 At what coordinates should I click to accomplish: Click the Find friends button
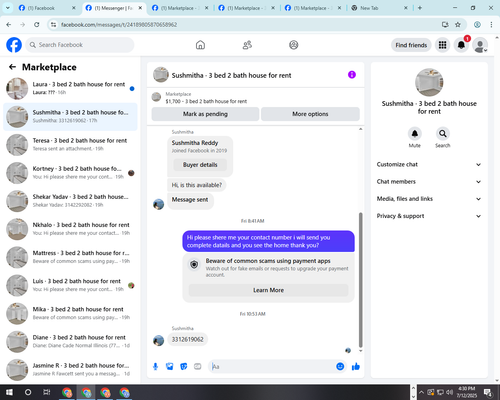click(x=411, y=45)
